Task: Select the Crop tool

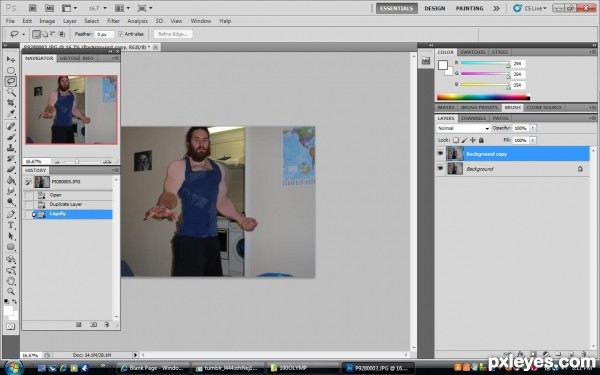Action: pyautogui.click(x=11, y=103)
